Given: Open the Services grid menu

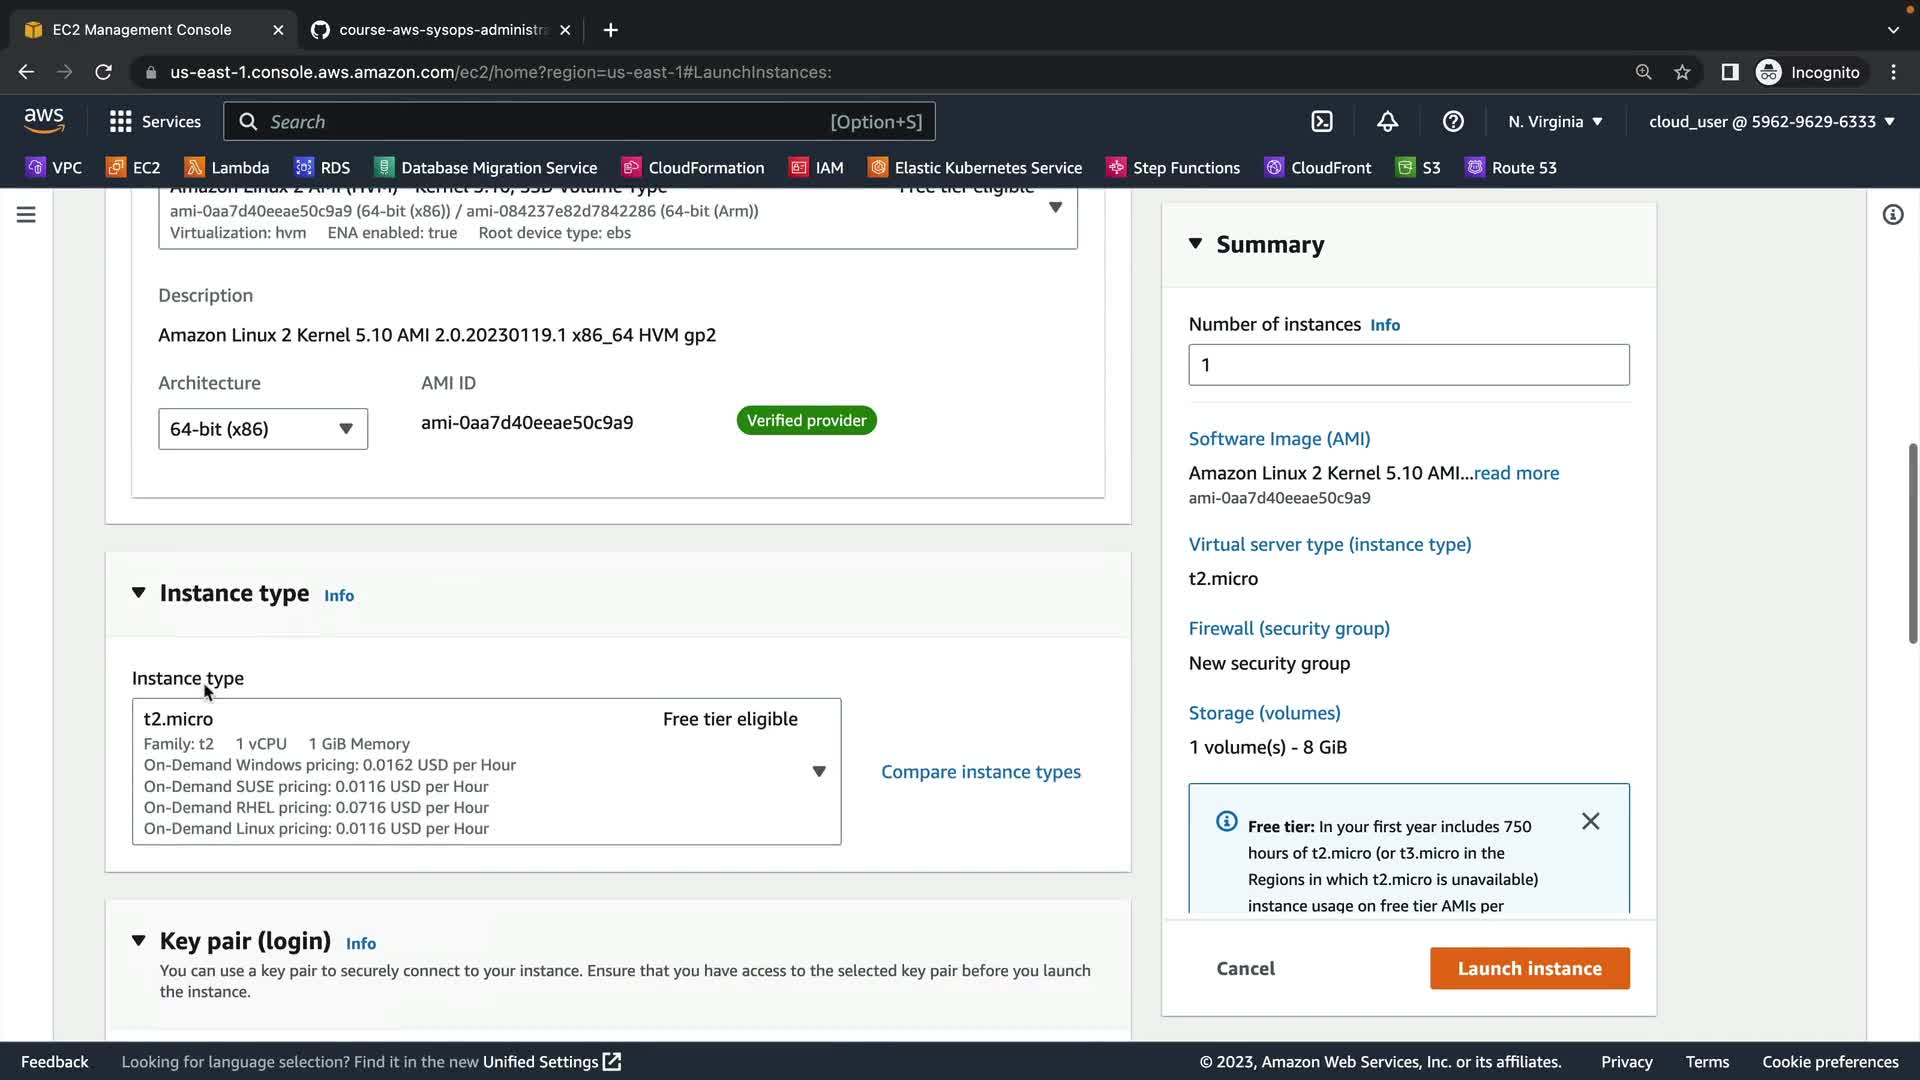Looking at the screenshot, I should (x=154, y=121).
